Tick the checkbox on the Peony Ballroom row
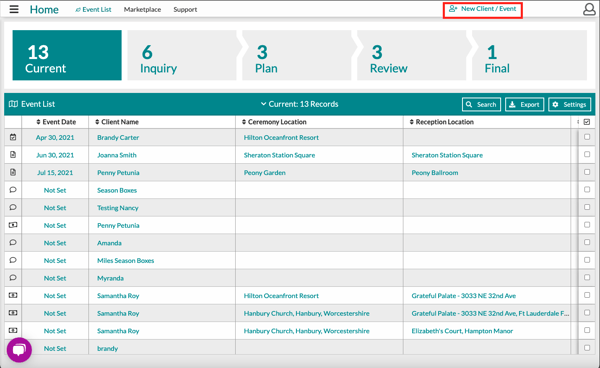This screenshot has height=368, width=600. pos(587,172)
